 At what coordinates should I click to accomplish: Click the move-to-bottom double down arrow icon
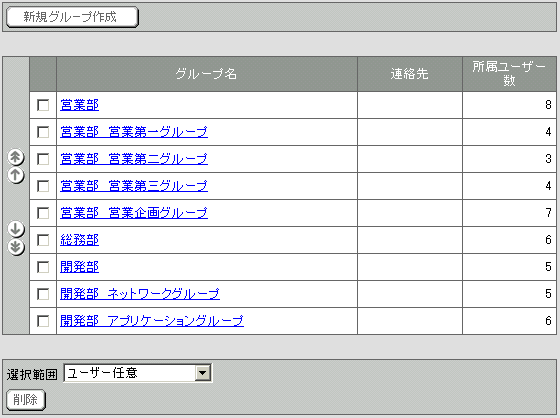tap(16, 247)
